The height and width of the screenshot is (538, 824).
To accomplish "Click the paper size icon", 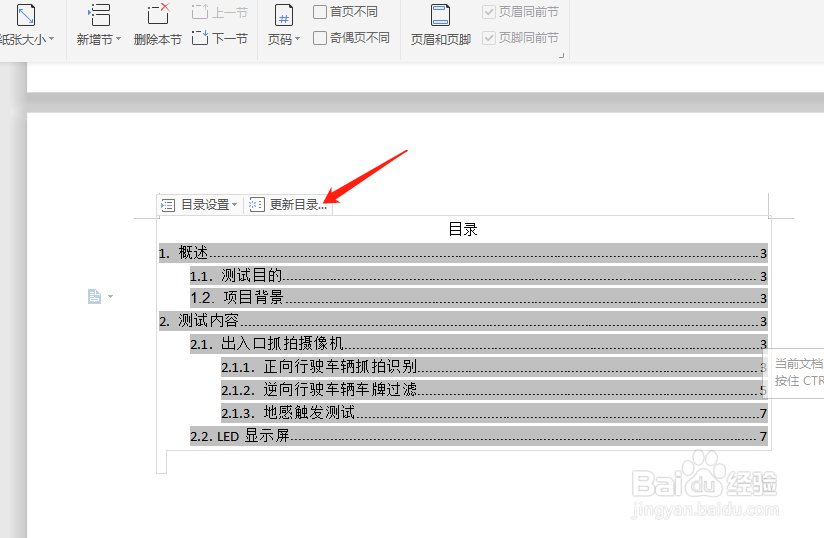I will click(26, 15).
